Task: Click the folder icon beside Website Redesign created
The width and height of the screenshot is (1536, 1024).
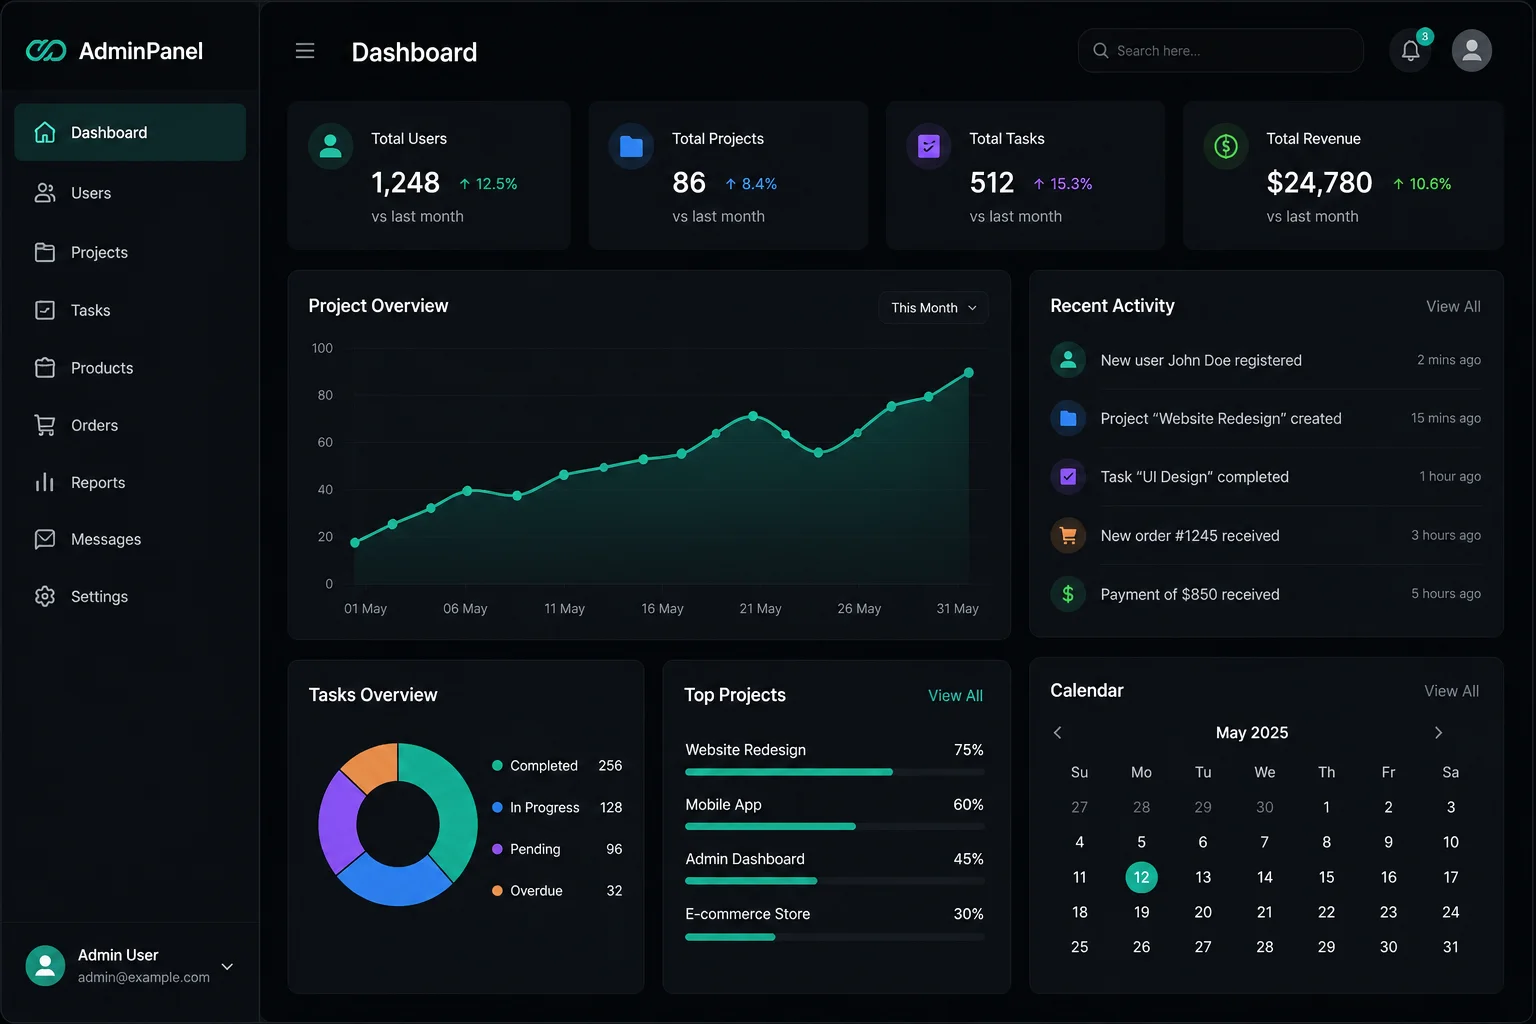Action: tap(1068, 418)
